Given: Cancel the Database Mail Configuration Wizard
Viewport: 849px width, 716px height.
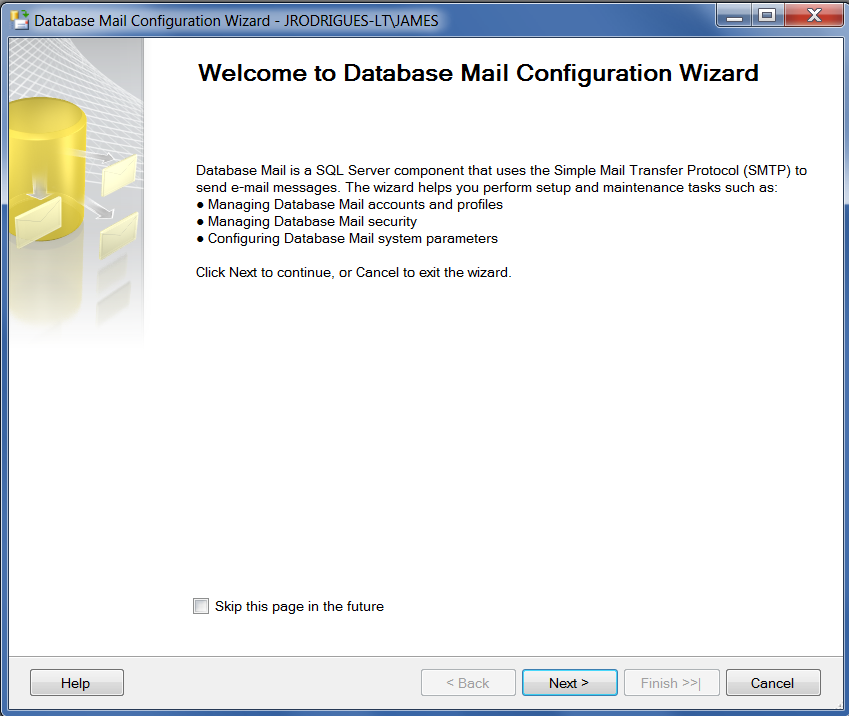Looking at the screenshot, I should tap(772, 683).
